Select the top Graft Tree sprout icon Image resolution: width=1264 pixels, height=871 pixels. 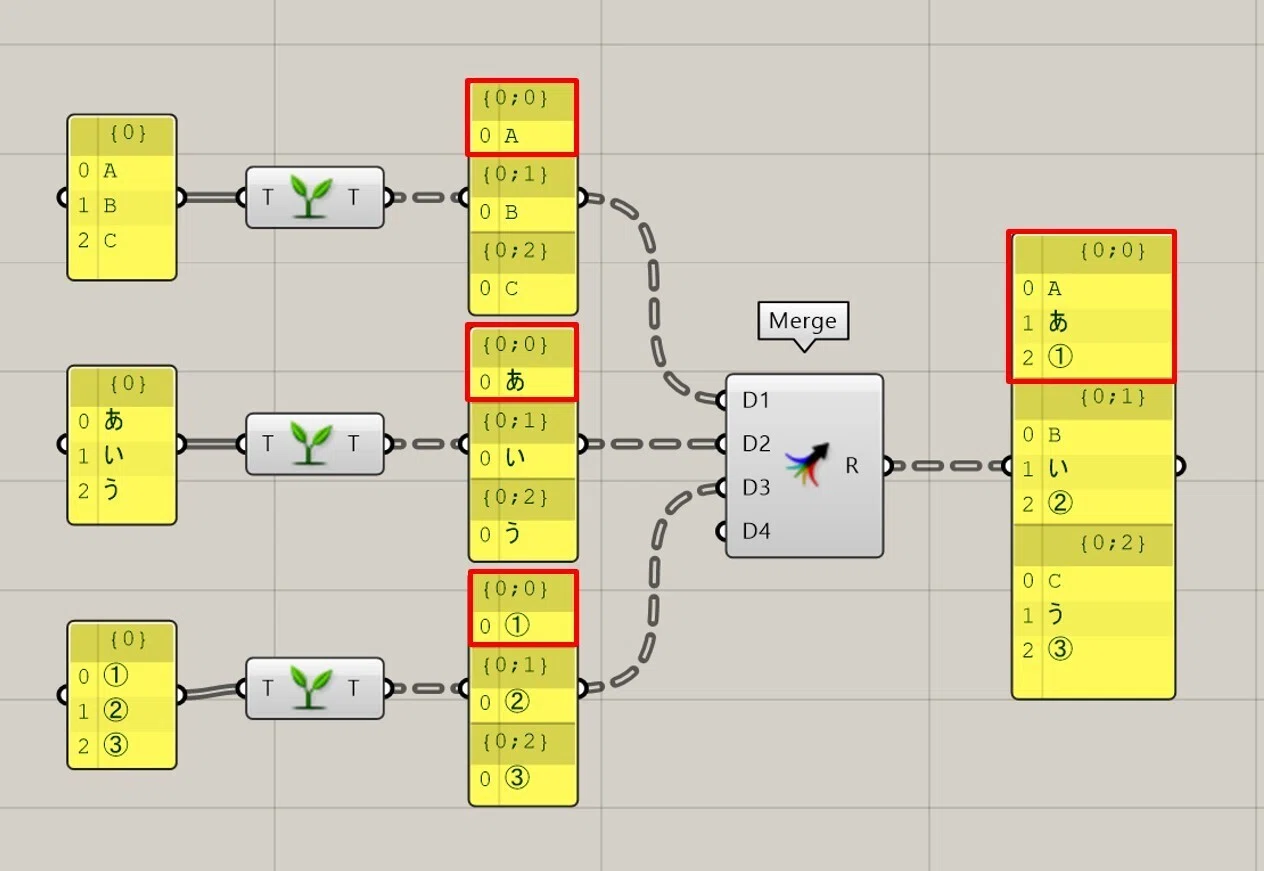point(310,197)
